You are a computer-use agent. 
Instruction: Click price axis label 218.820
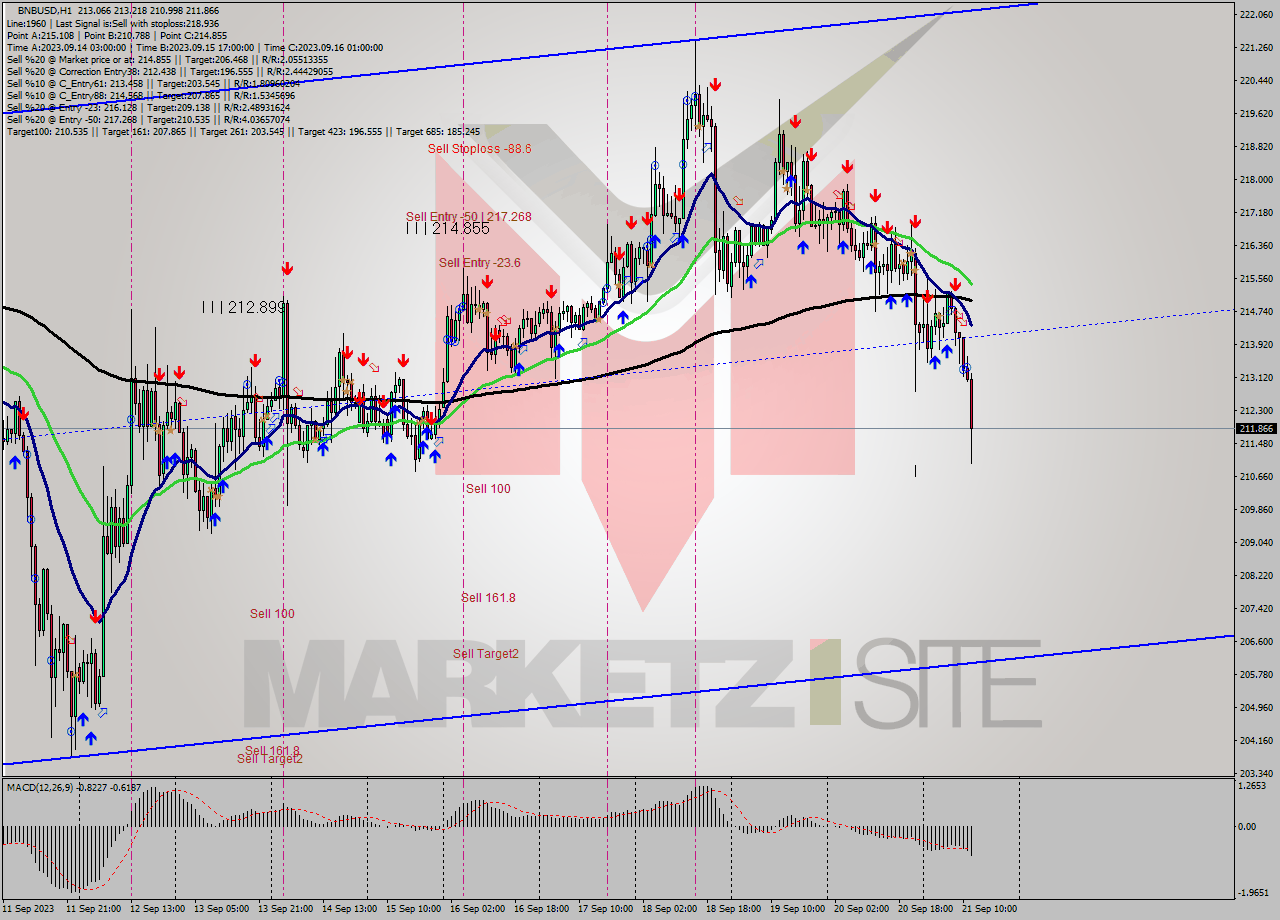point(1256,146)
